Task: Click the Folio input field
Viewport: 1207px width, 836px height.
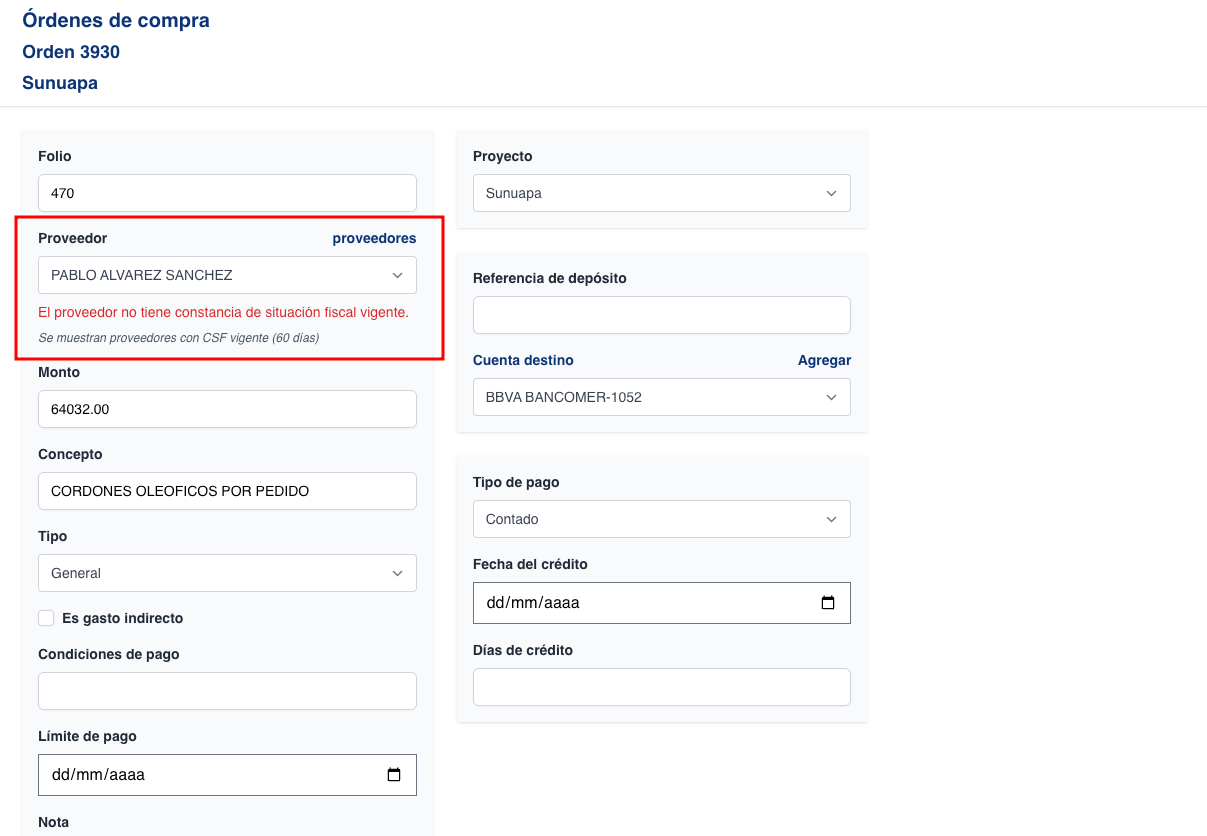Action: point(227,193)
